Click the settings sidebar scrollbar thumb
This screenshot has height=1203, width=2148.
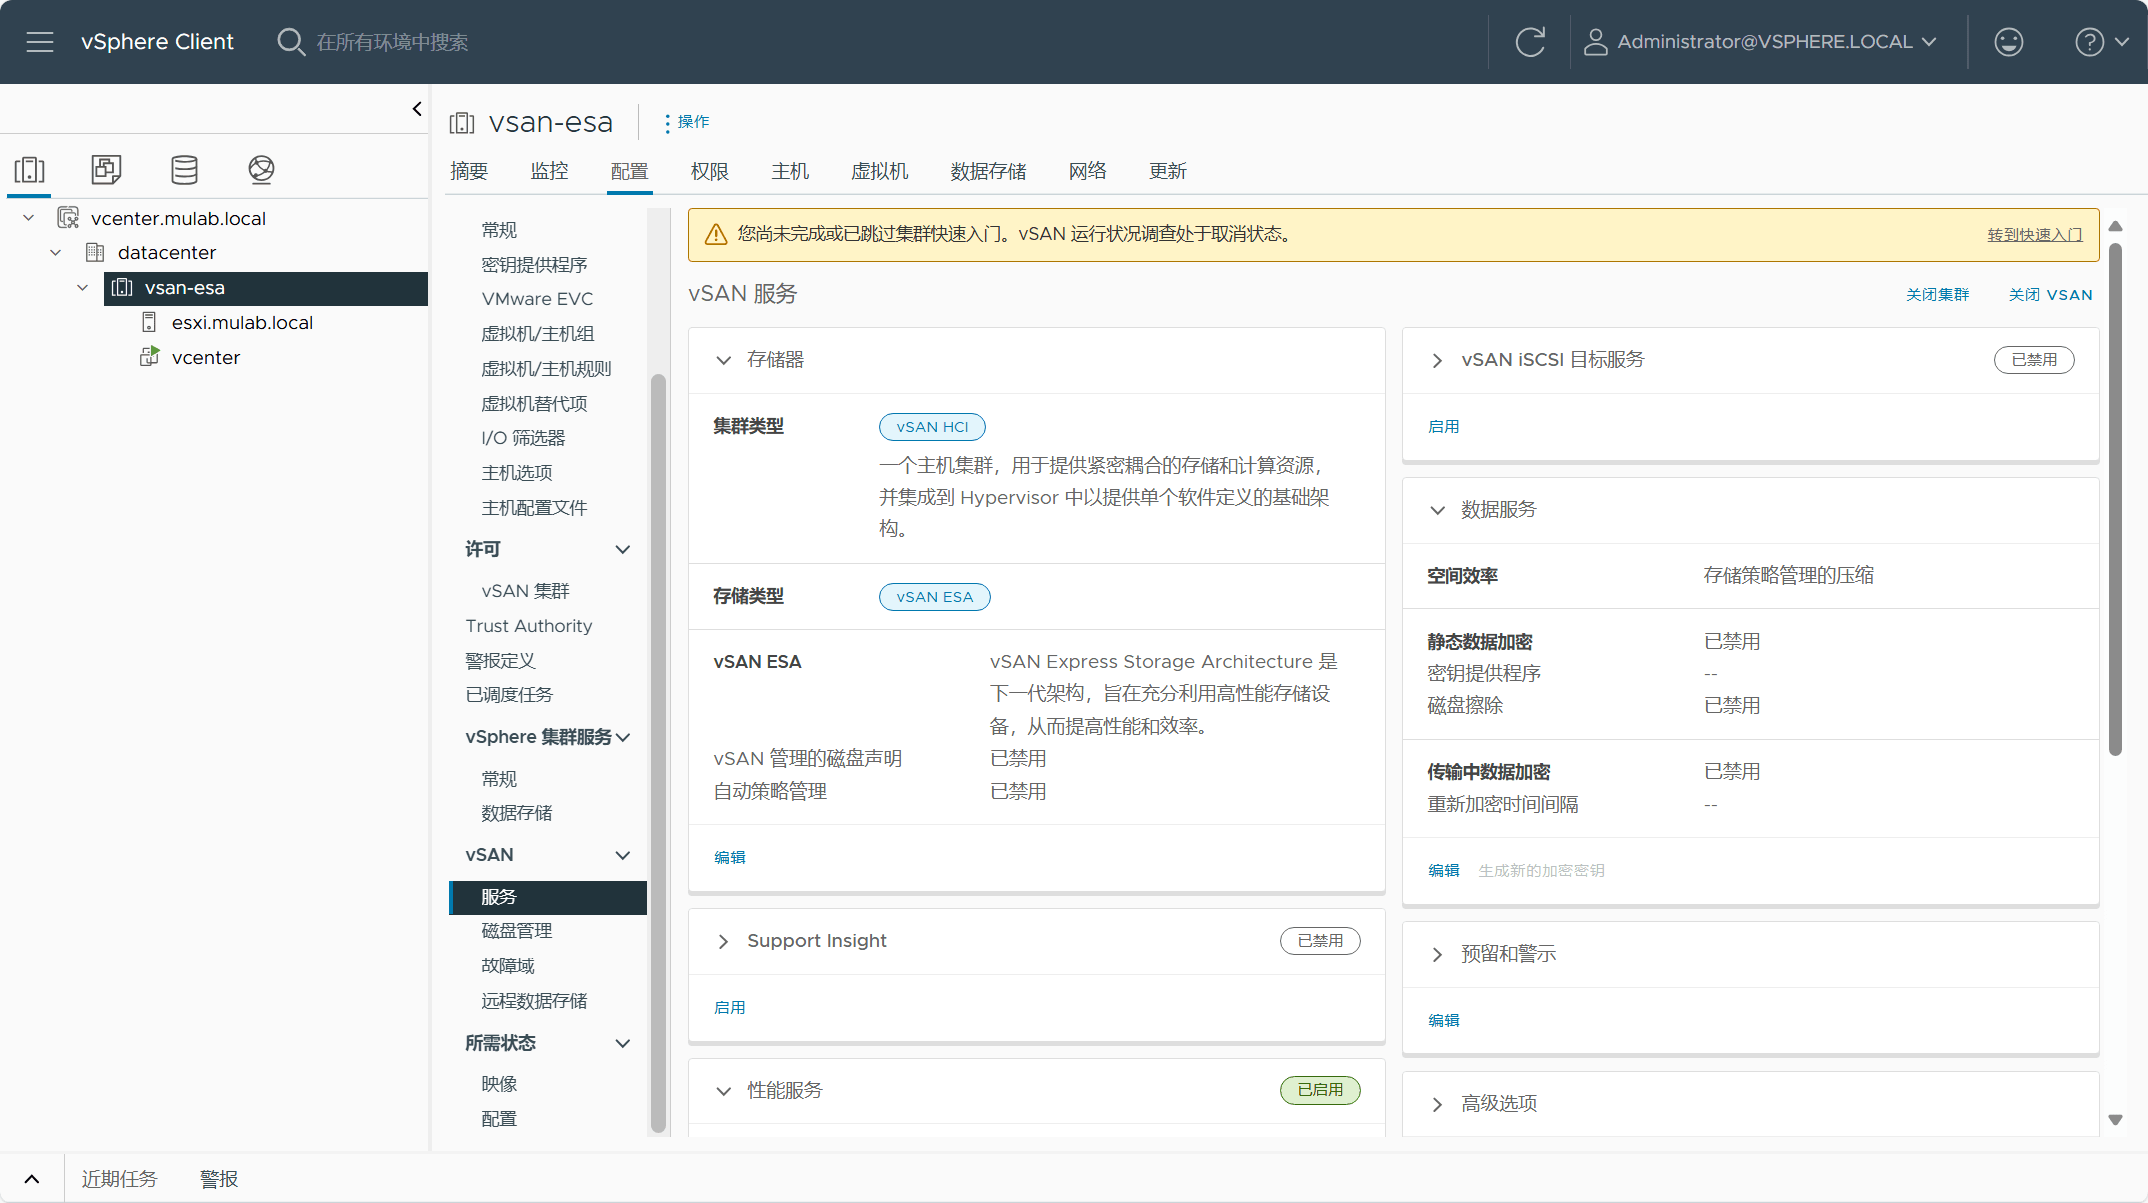click(657, 752)
